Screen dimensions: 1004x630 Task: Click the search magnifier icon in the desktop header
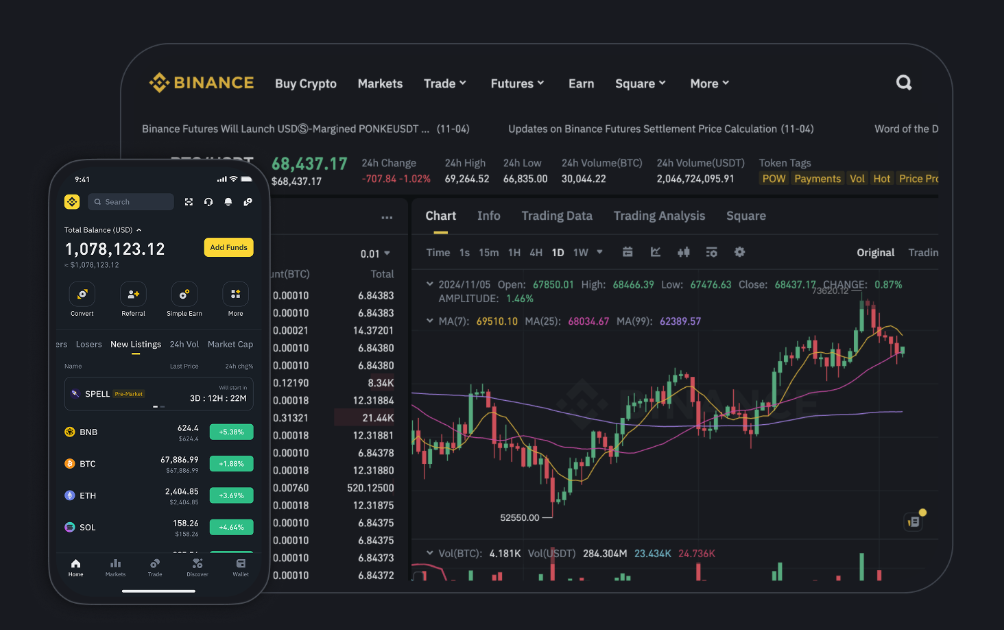point(903,83)
